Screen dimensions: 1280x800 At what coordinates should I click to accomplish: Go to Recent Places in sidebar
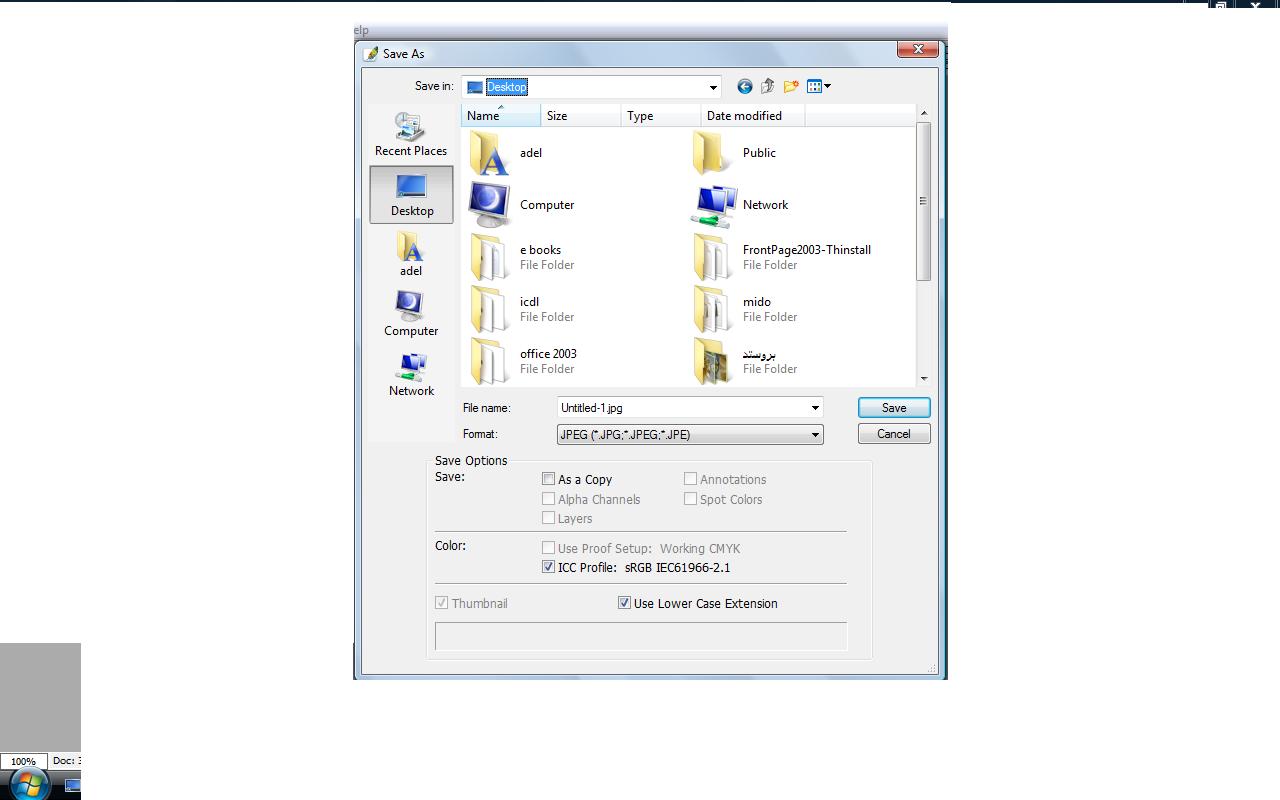(410, 134)
